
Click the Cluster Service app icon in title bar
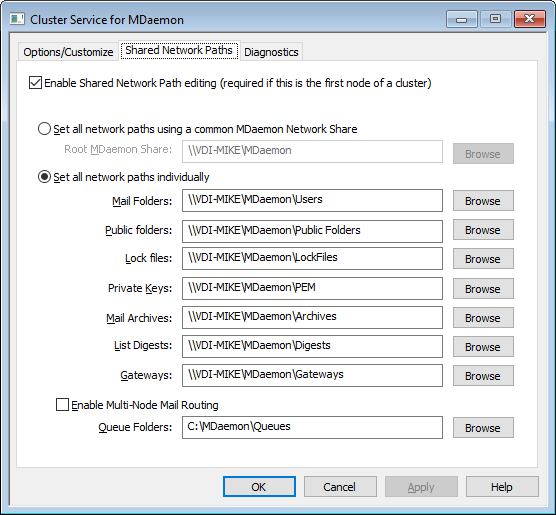pos(17,20)
